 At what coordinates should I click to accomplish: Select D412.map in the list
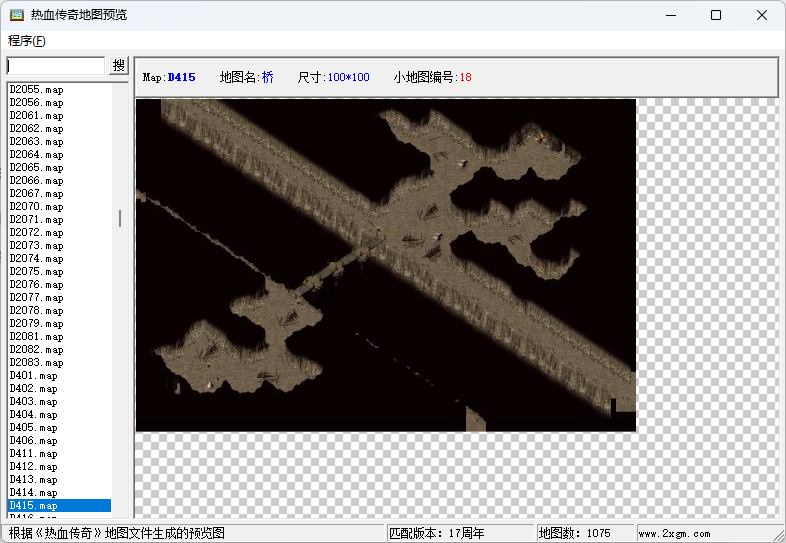coord(59,467)
